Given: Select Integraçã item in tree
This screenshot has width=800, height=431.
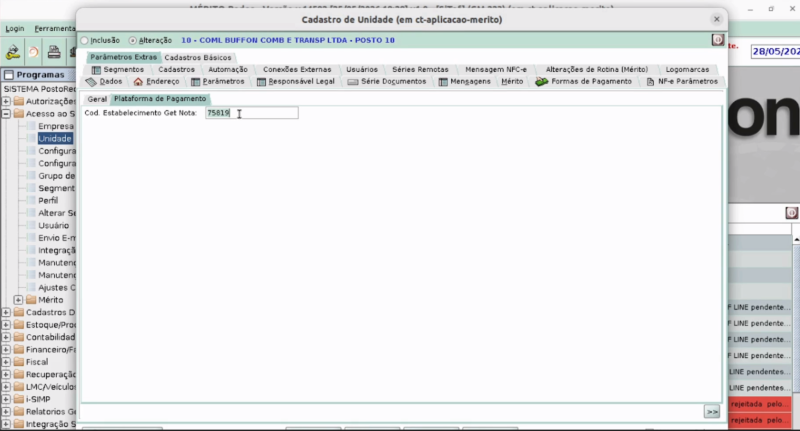Looking at the screenshot, I should [57, 250].
